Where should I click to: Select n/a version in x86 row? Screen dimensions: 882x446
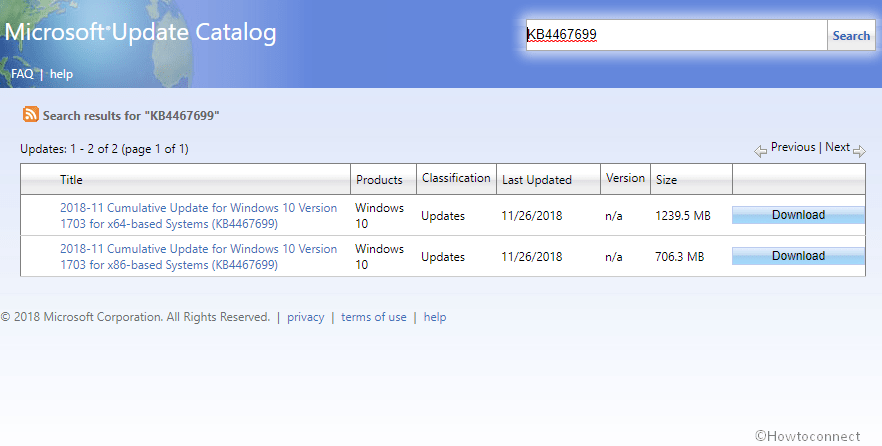(x=614, y=256)
